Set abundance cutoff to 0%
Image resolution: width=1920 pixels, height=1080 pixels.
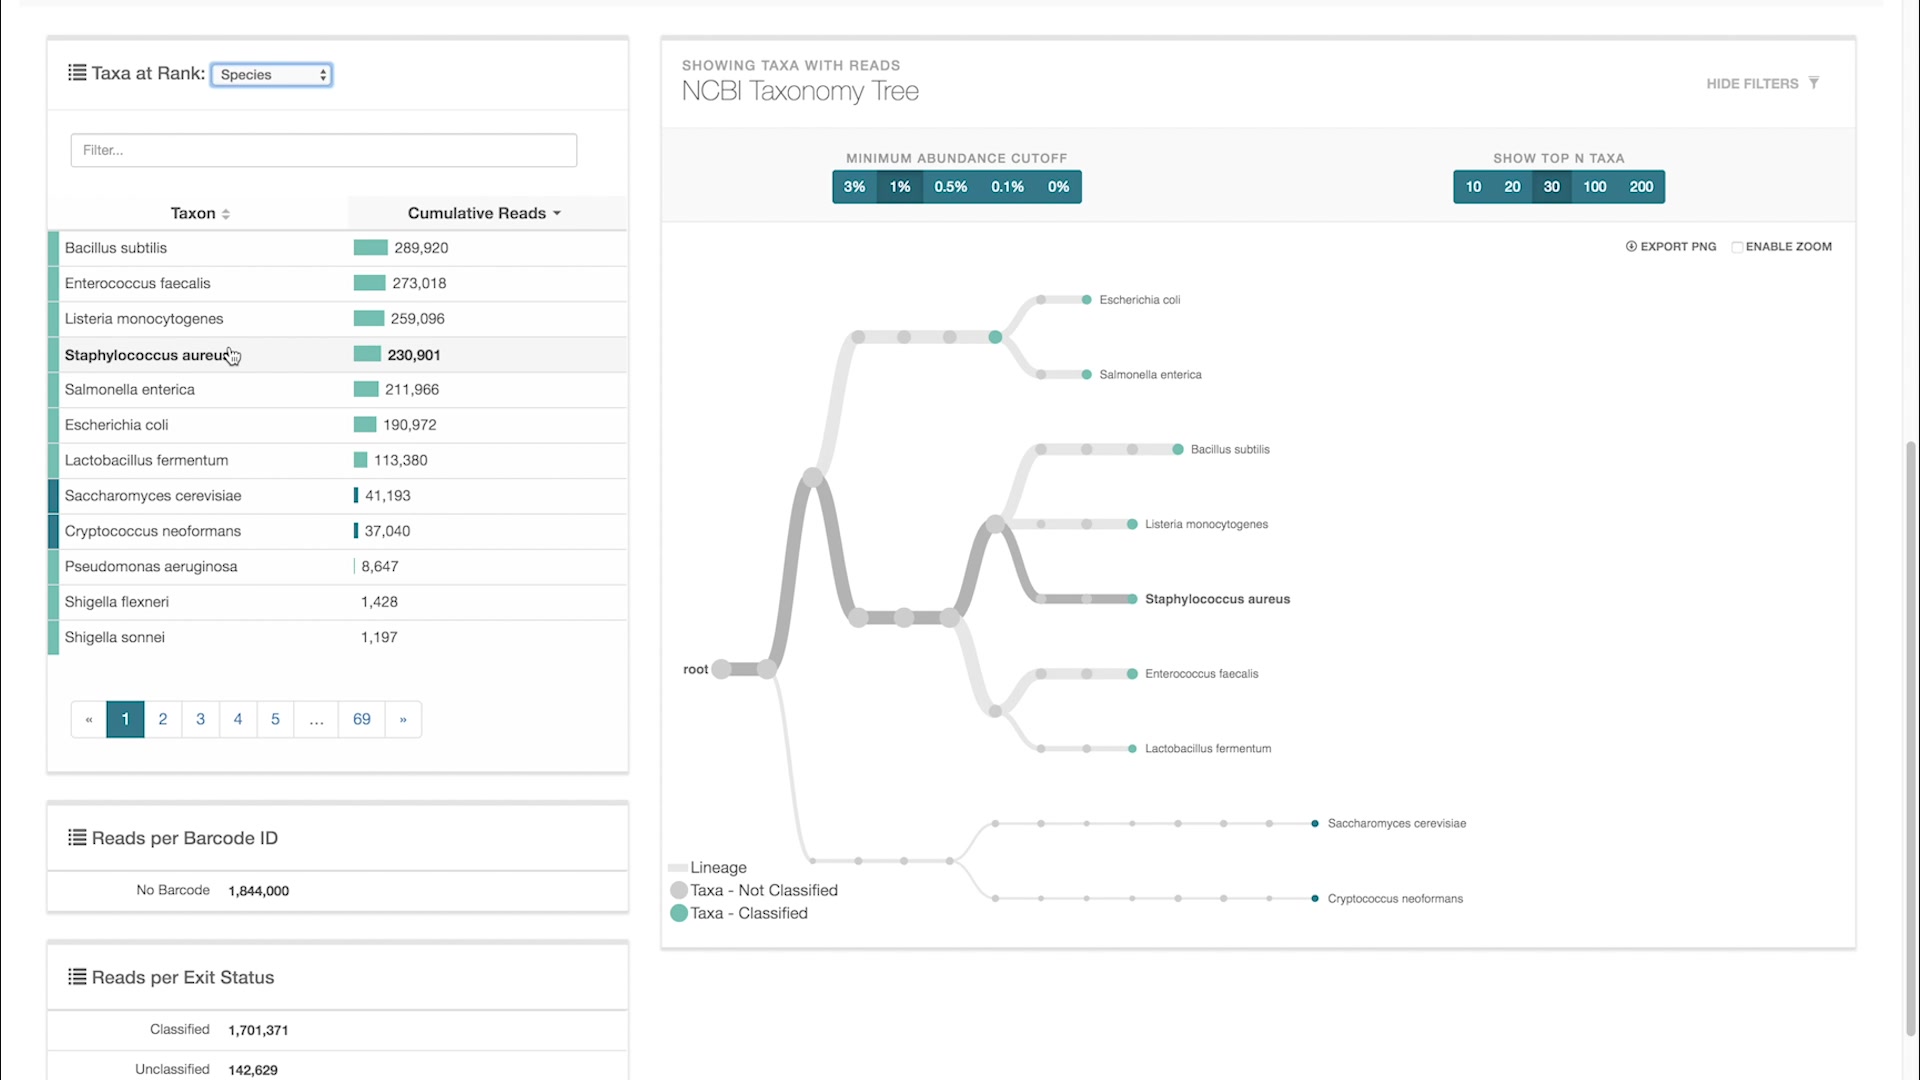[x=1058, y=186]
